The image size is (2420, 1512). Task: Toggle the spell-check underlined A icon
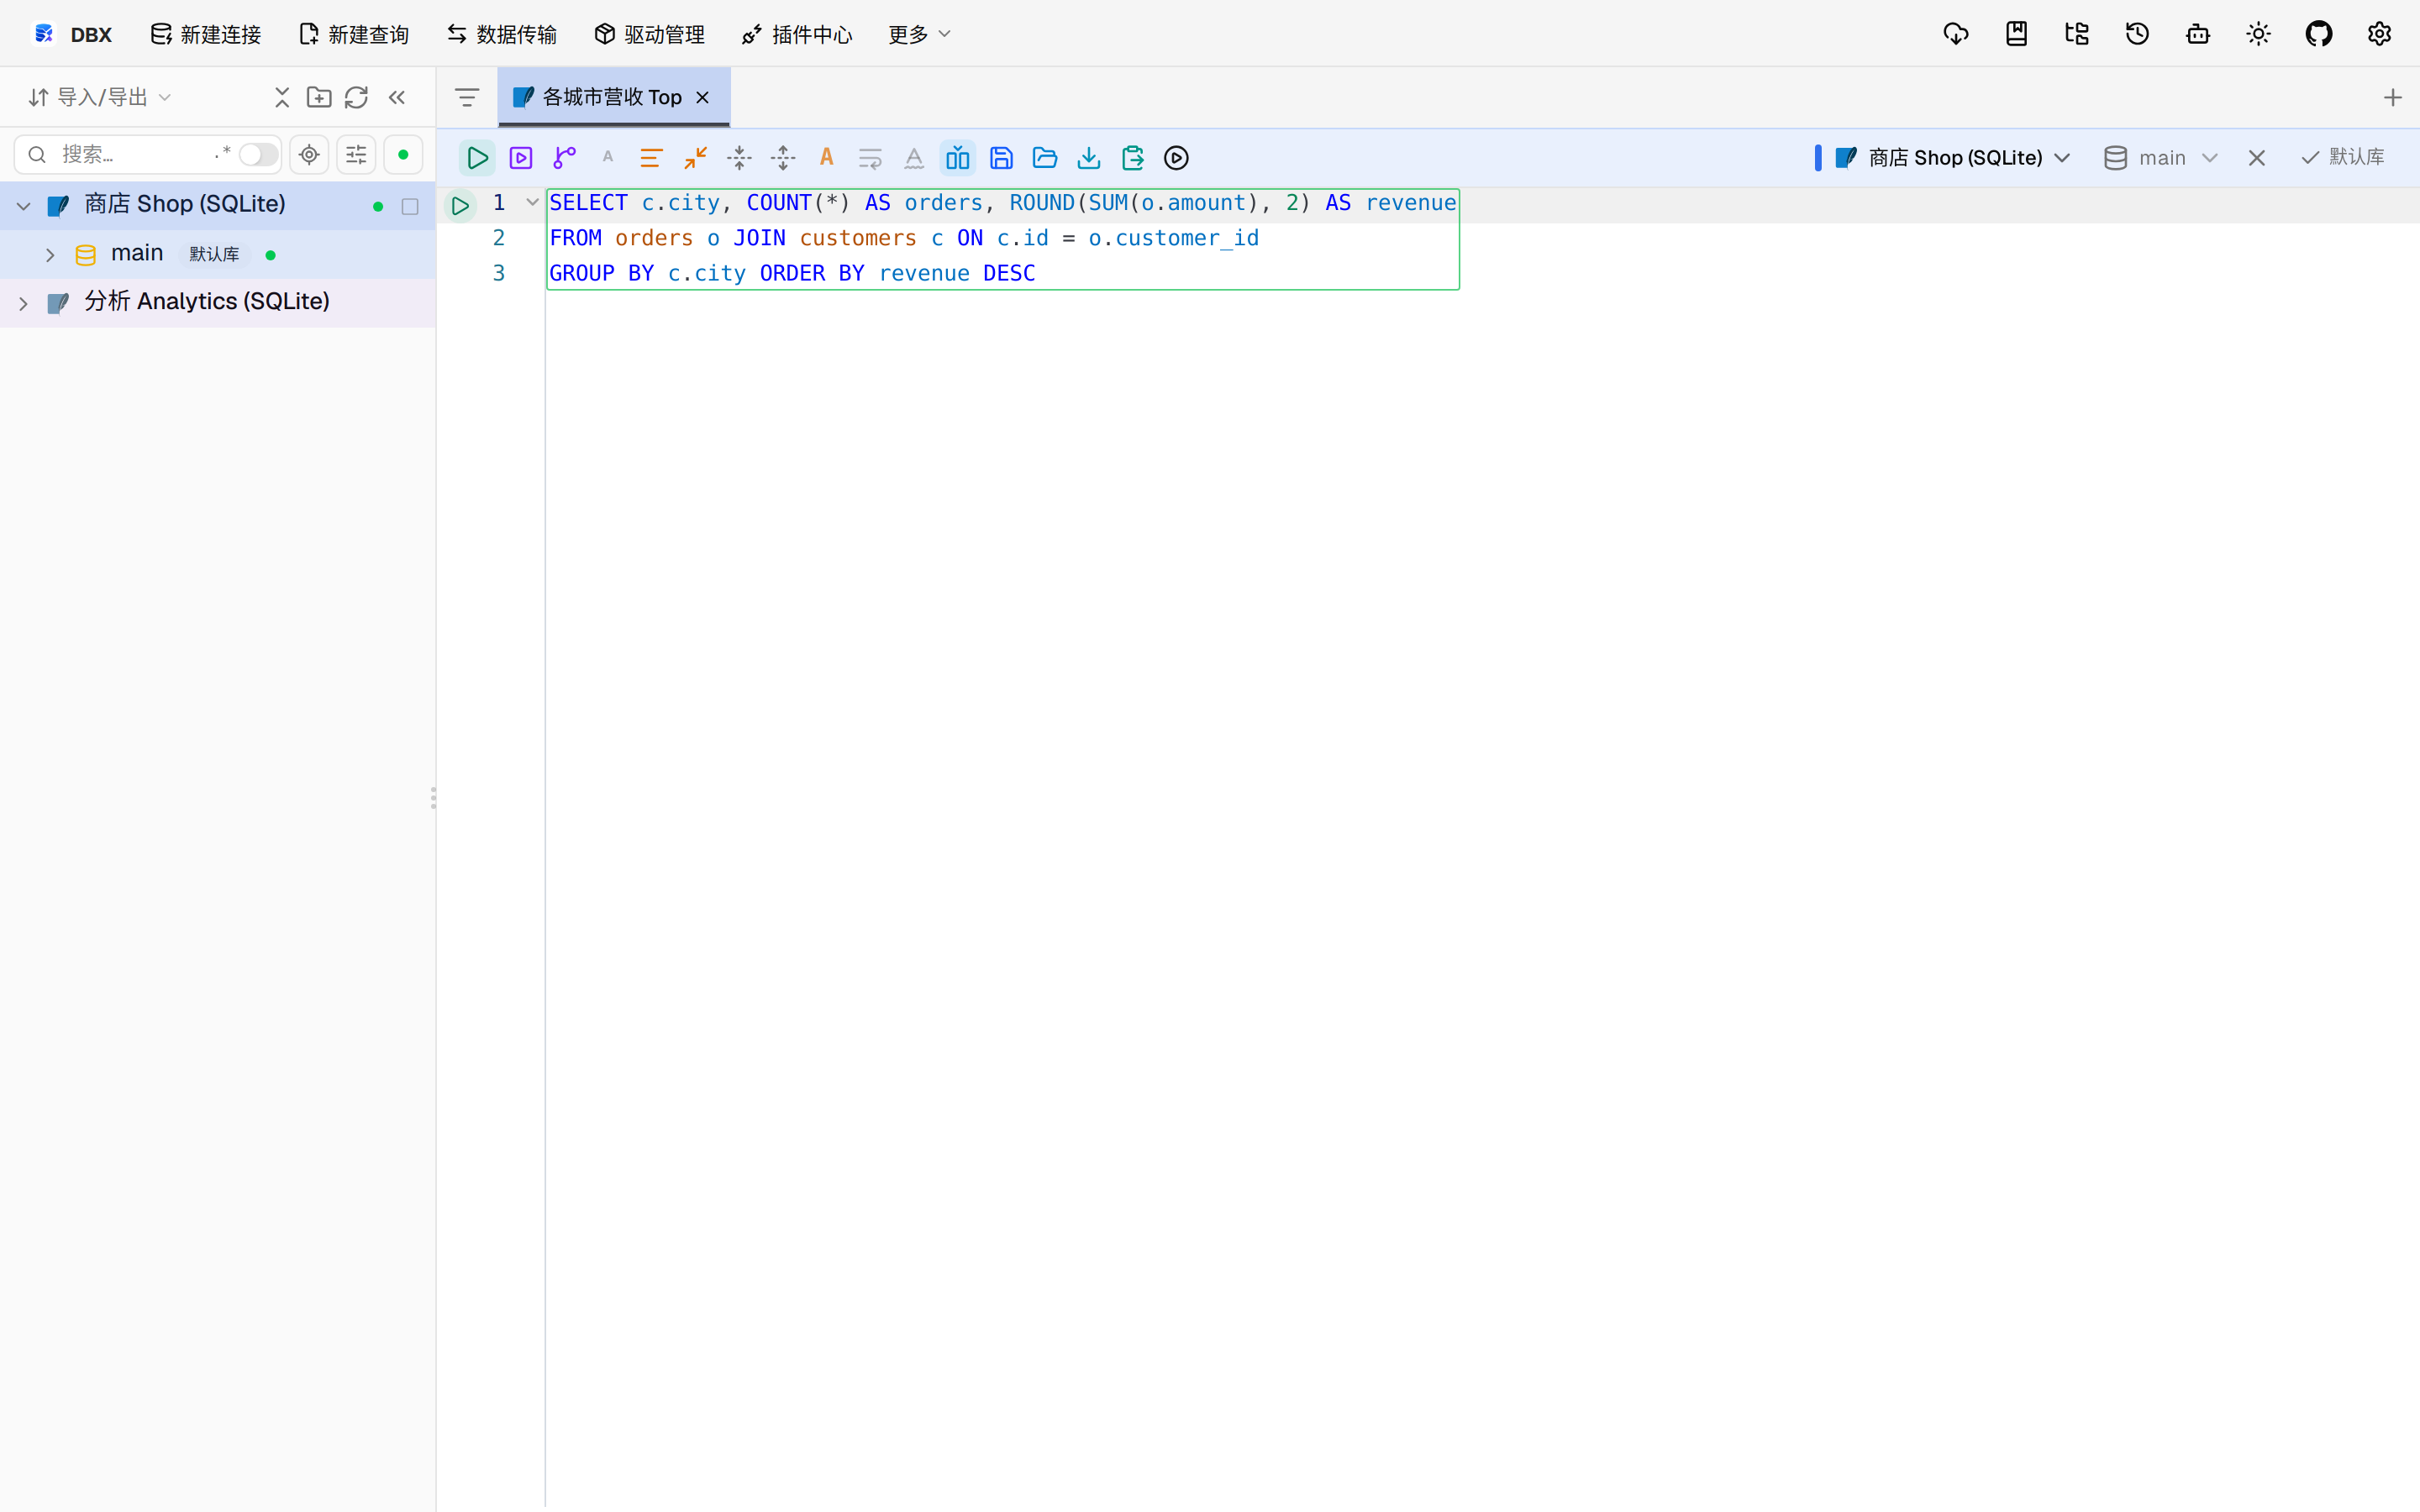pos(914,158)
